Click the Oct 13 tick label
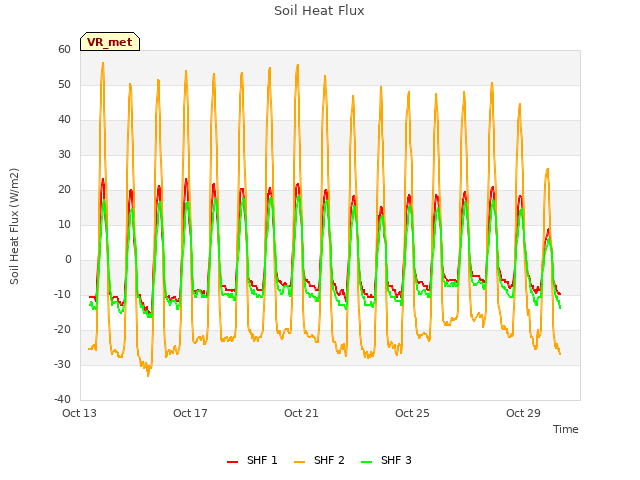The width and height of the screenshot is (640, 480). [79, 413]
